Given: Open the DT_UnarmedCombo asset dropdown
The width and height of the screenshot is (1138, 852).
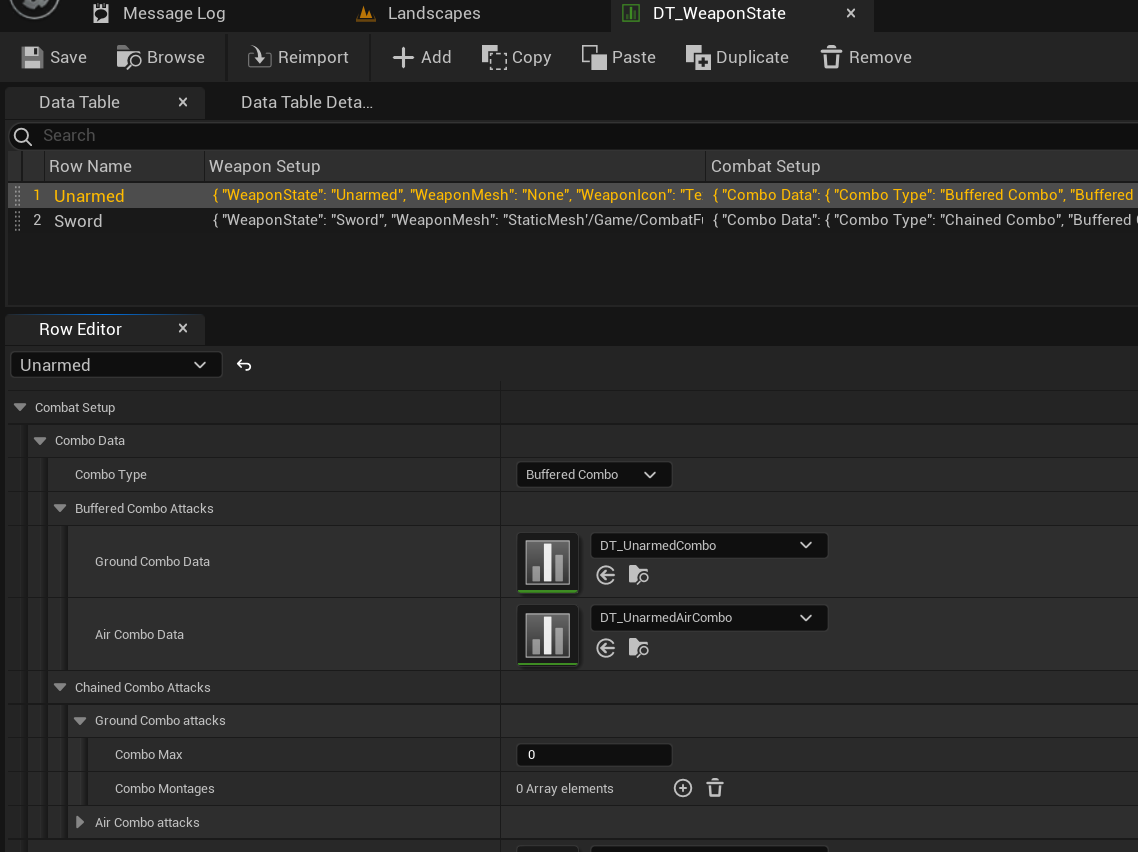Looking at the screenshot, I should tap(709, 546).
